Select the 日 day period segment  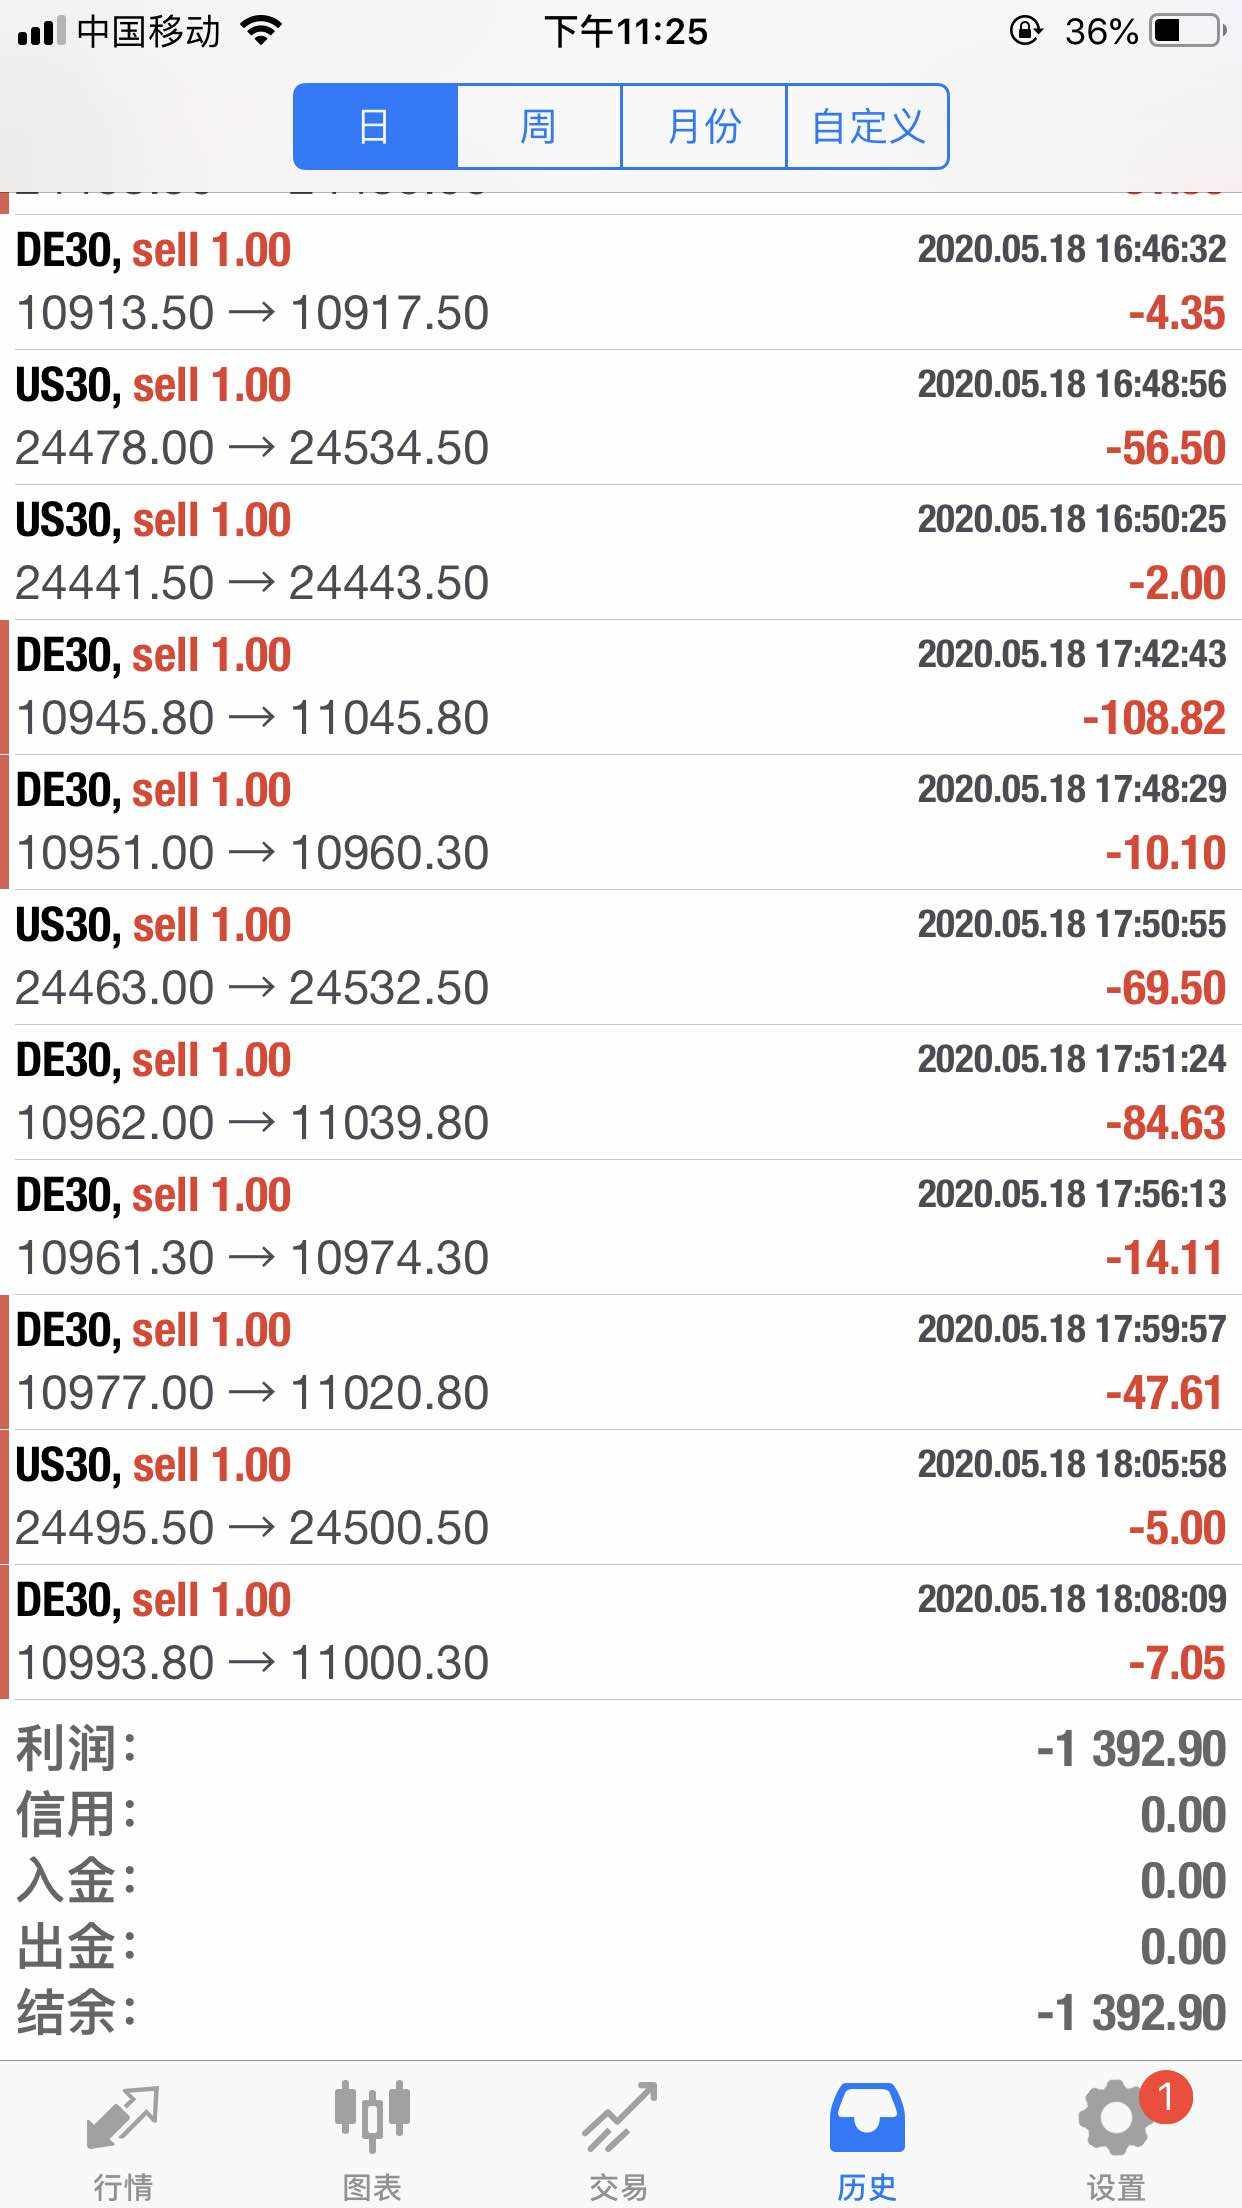375,127
